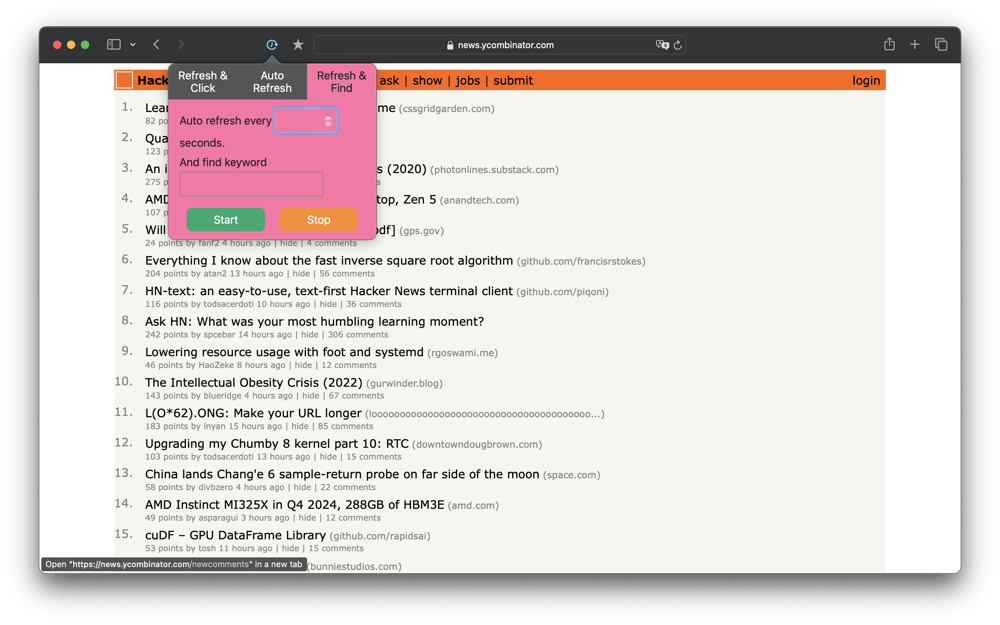This screenshot has width=1000, height=625.
Task: Click the lock icon in address bar
Action: (450, 45)
